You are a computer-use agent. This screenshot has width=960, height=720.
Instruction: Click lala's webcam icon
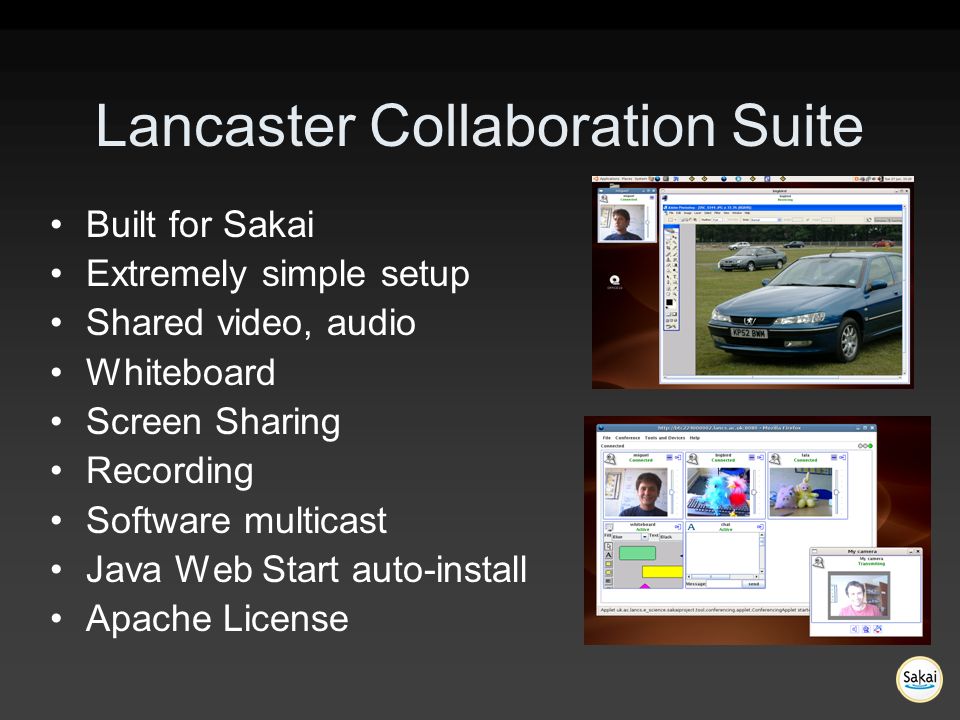(775, 459)
